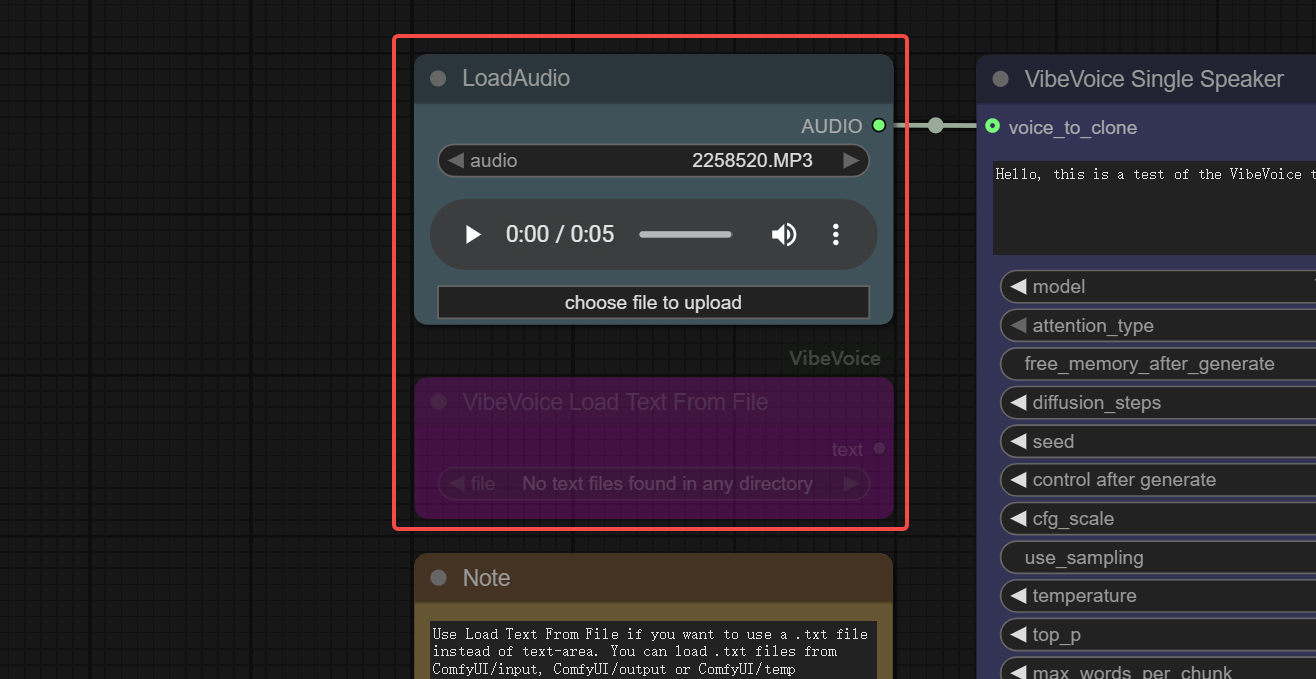
Task: Click left arrow of model widget
Action: click(x=1018, y=287)
